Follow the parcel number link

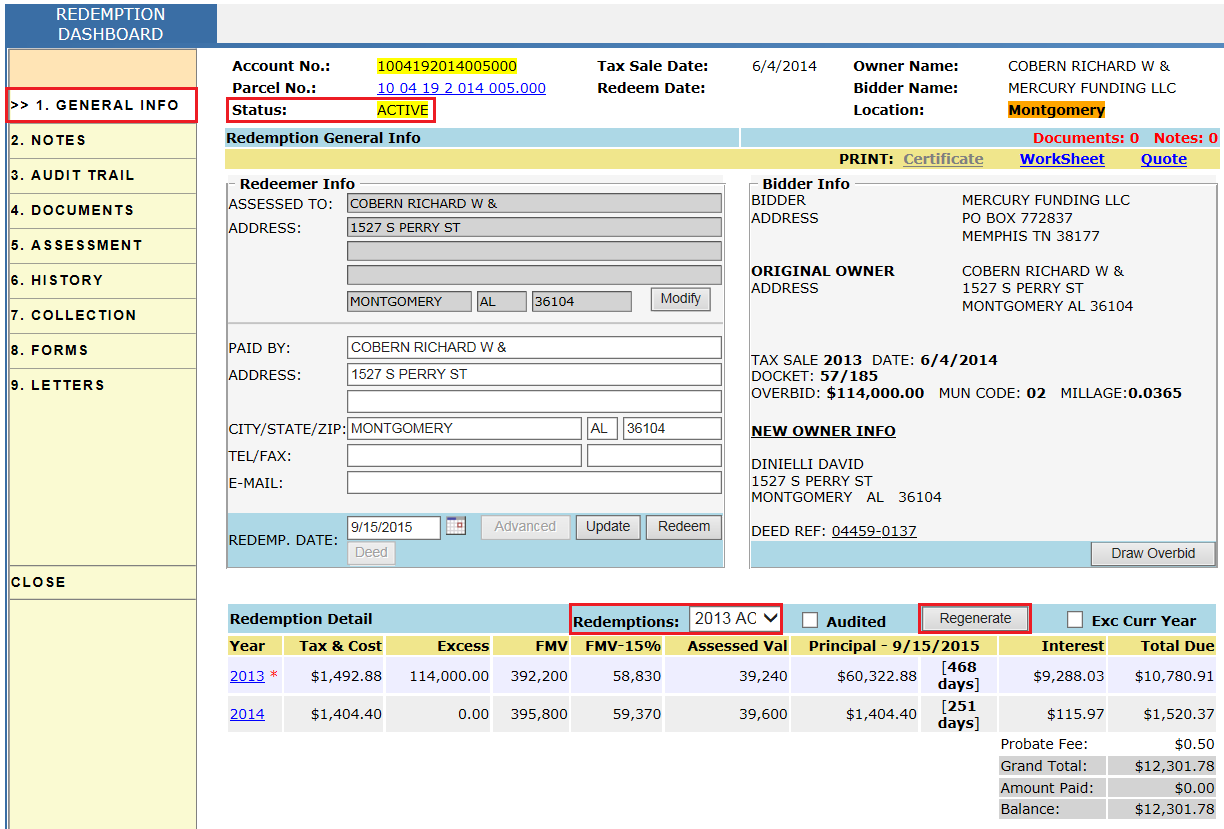click(x=461, y=88)
